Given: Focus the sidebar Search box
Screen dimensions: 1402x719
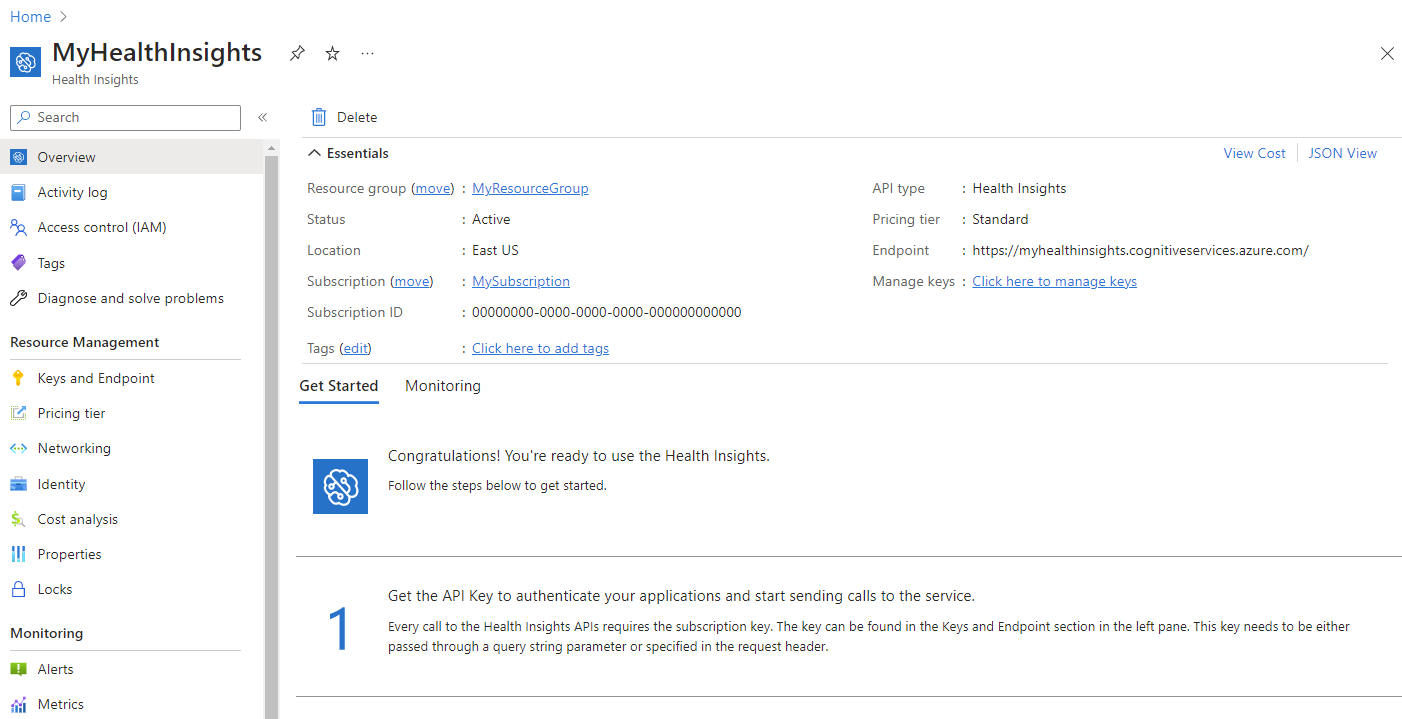Looking at the screenshot, I should click(x=125, y=118).
